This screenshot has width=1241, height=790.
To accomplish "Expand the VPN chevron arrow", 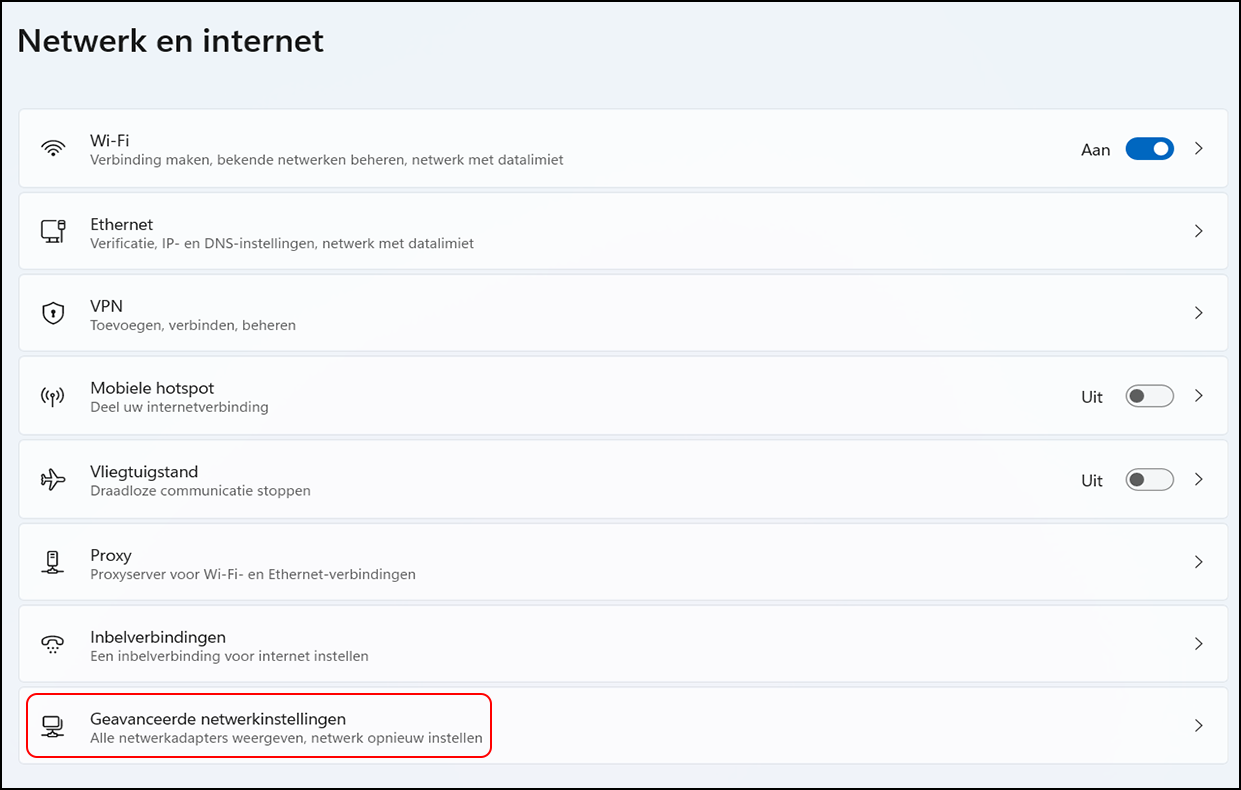I will pos(1198,313).
